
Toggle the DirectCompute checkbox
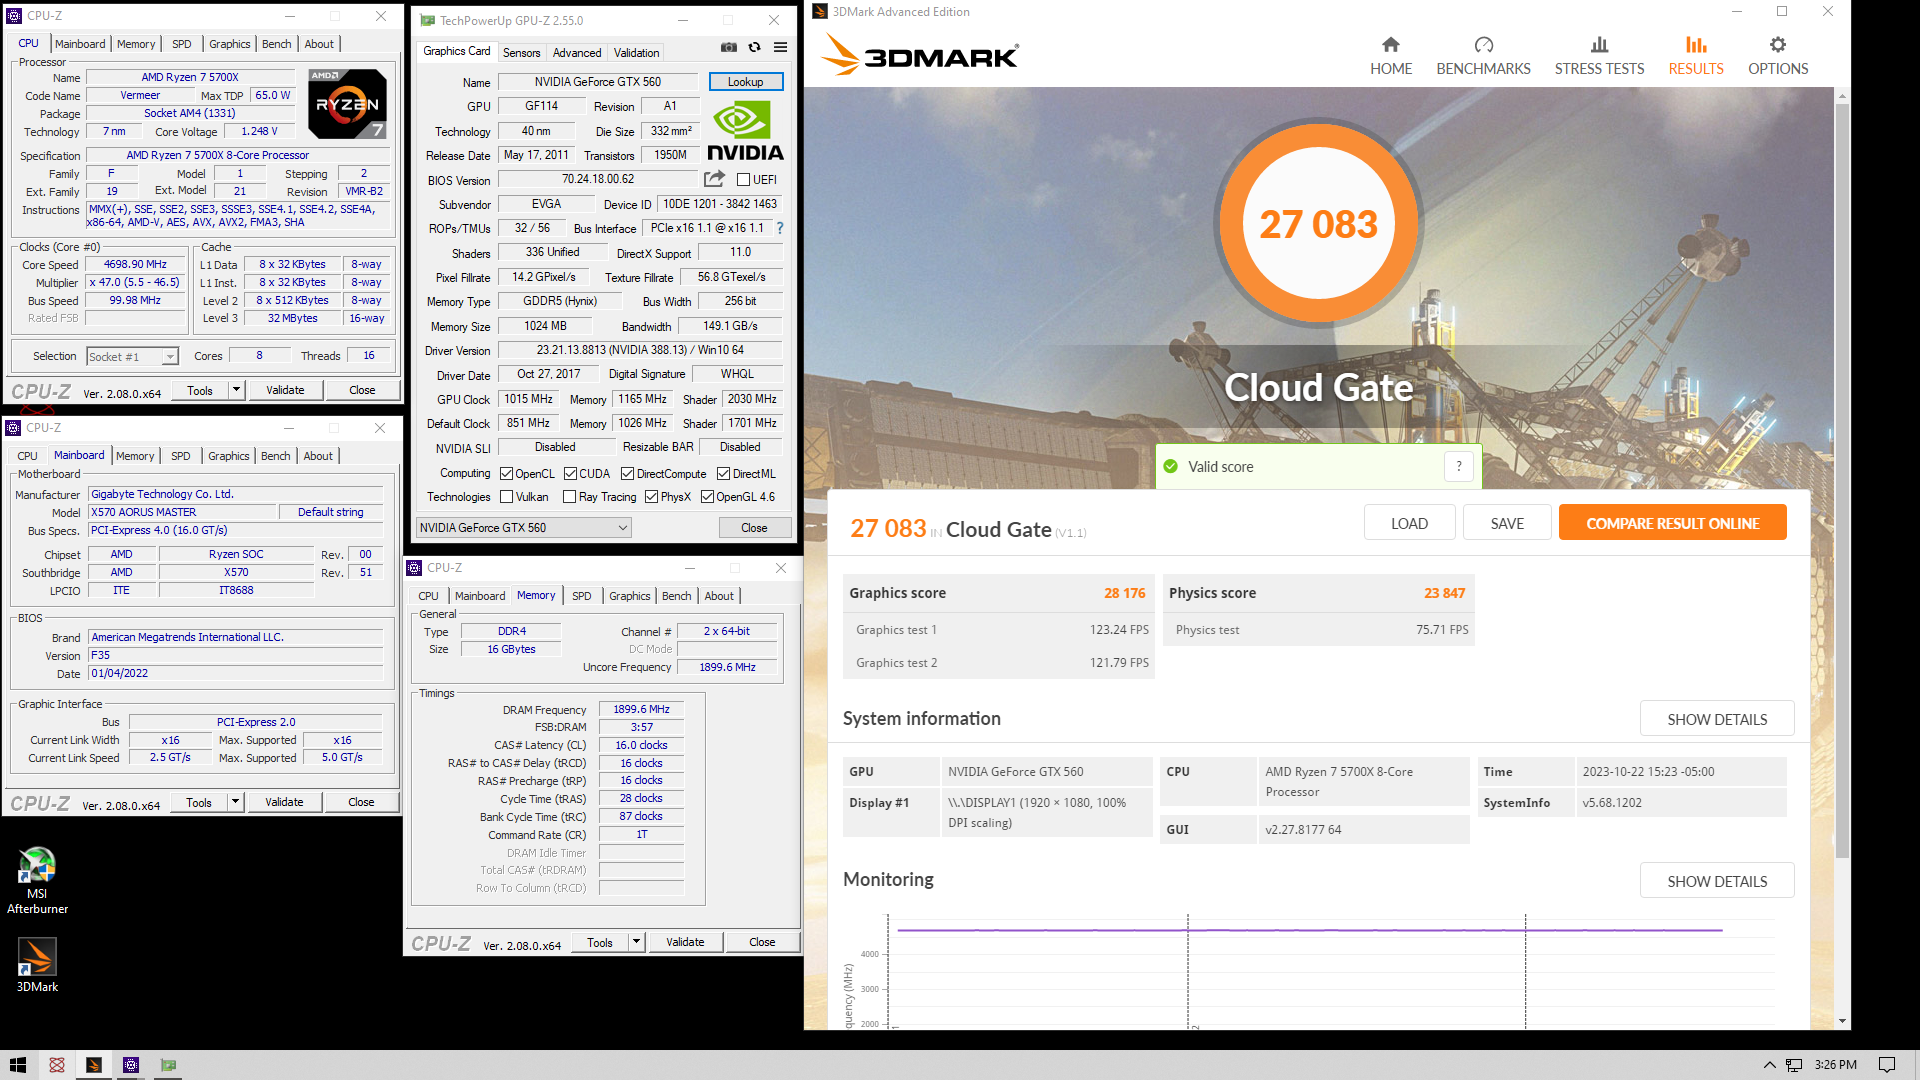tap(627, 474)
